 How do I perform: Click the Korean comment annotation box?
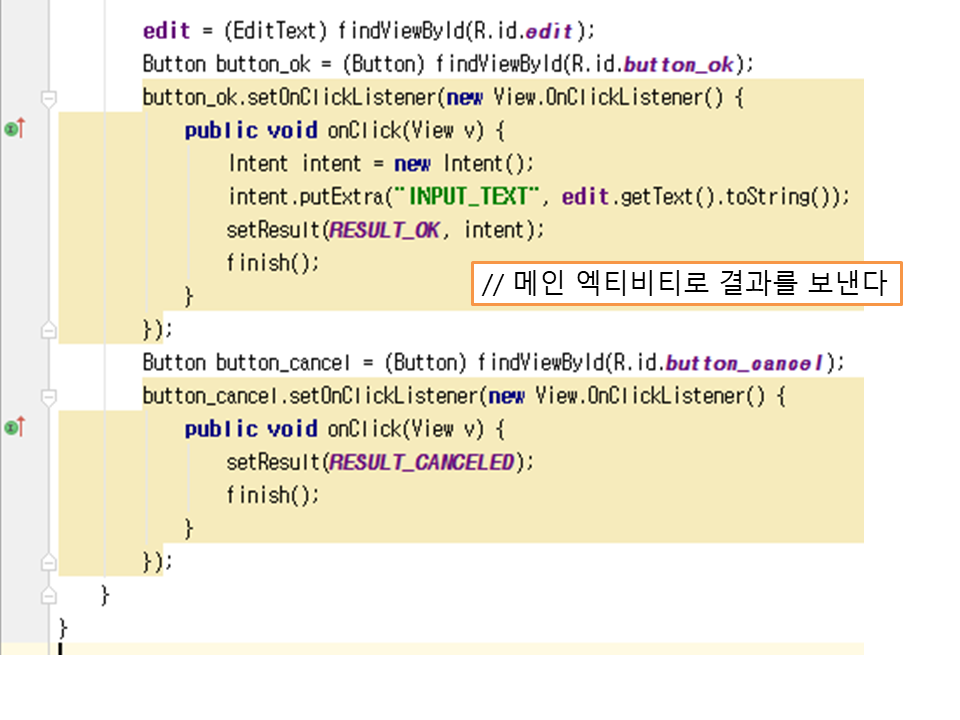[686, 284]
